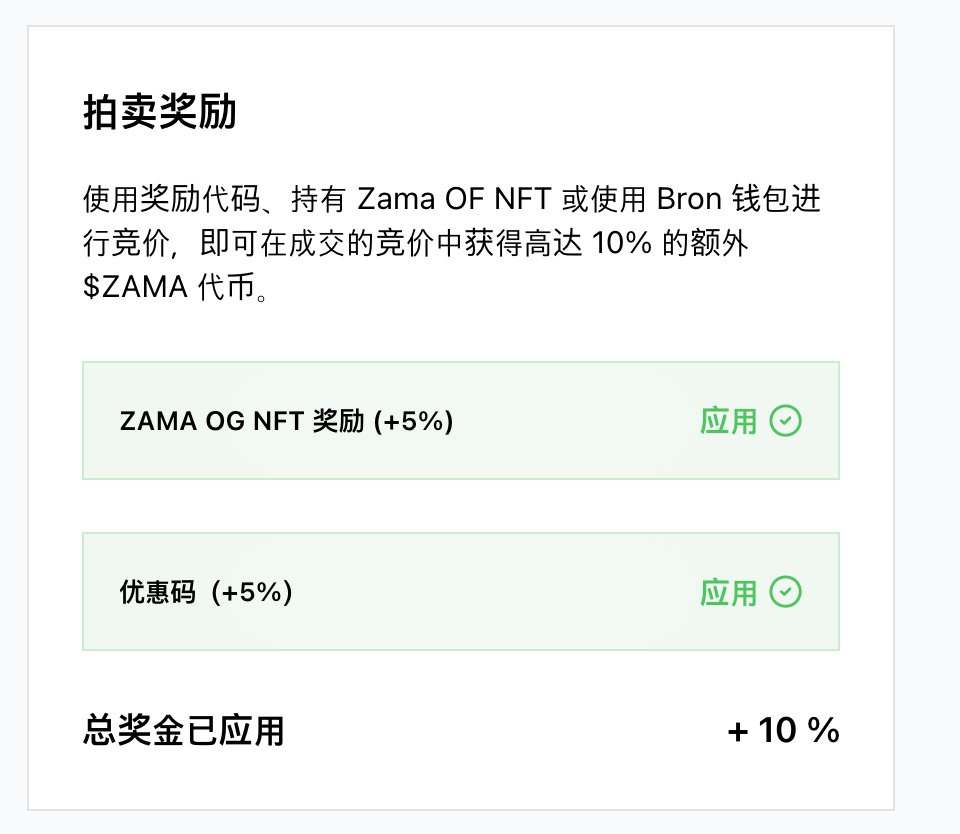Click empty middle area of 优惠码 box
This screenshot has width=960, height=834.
(480, 592)
